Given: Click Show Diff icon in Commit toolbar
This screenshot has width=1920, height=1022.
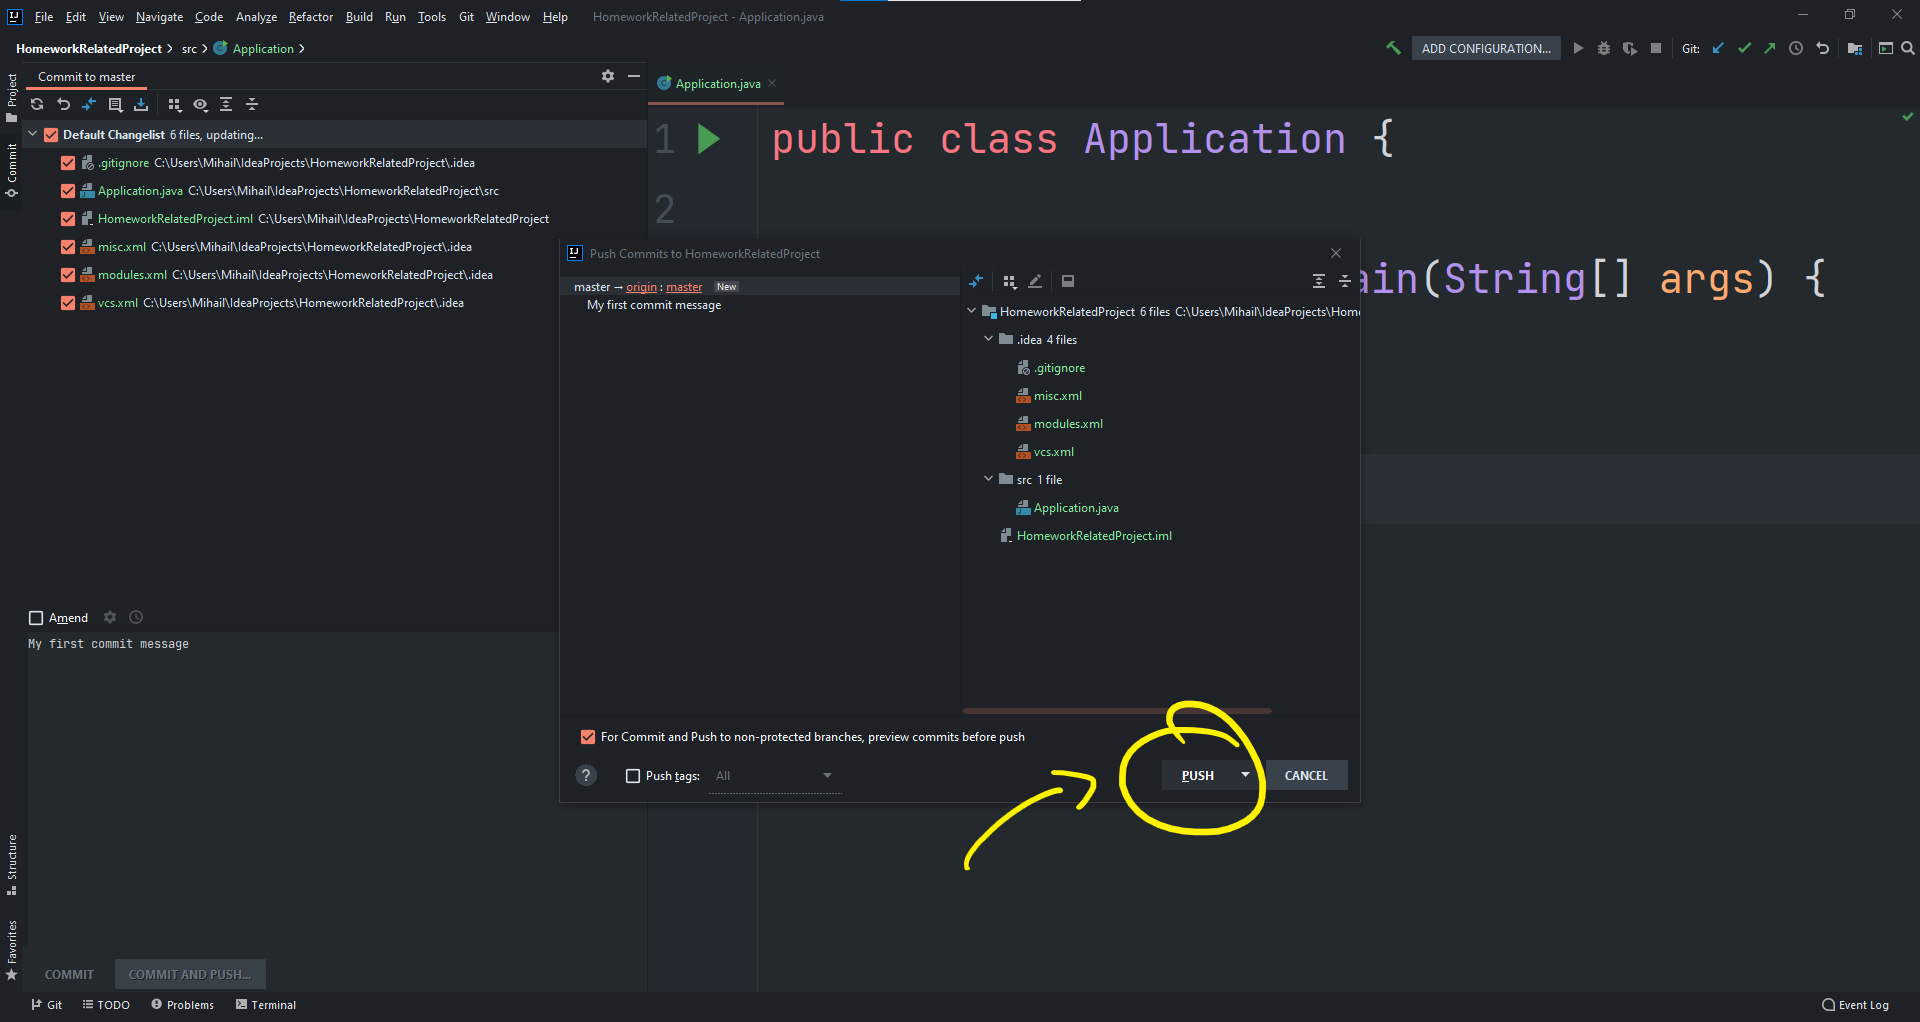Looking at the screenshot, I should tap(89, 104).
